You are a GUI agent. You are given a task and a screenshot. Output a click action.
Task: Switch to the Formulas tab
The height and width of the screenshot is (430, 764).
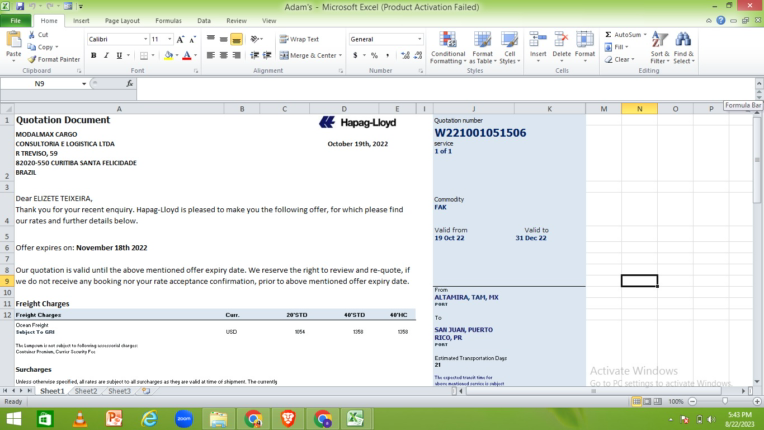[x=168, y=20]
